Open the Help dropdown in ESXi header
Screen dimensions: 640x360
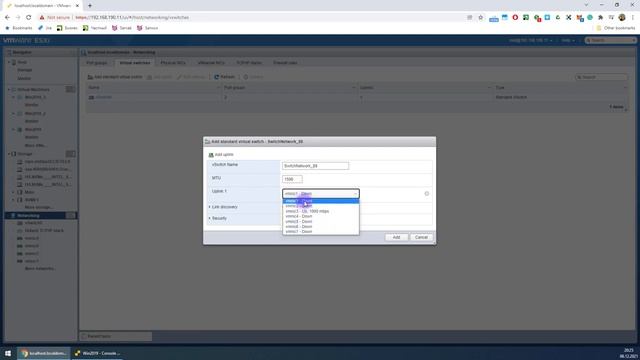pos(567,40)
